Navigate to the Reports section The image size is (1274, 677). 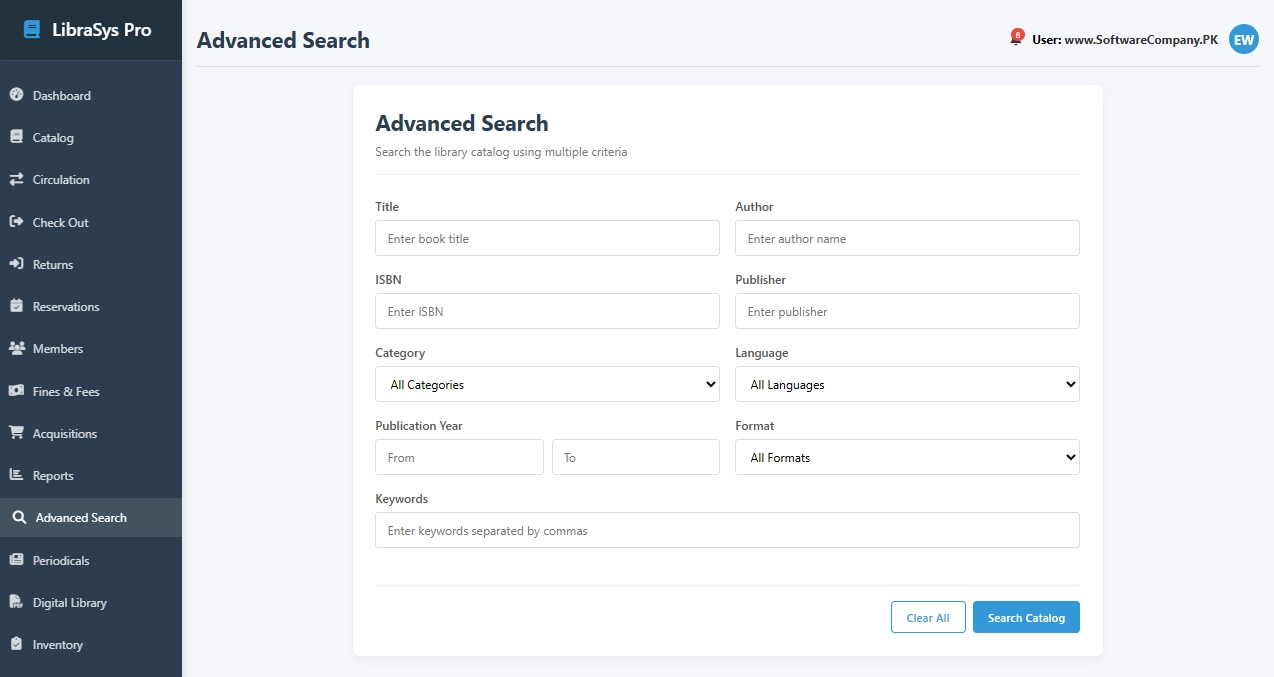[x=53, y=476]
